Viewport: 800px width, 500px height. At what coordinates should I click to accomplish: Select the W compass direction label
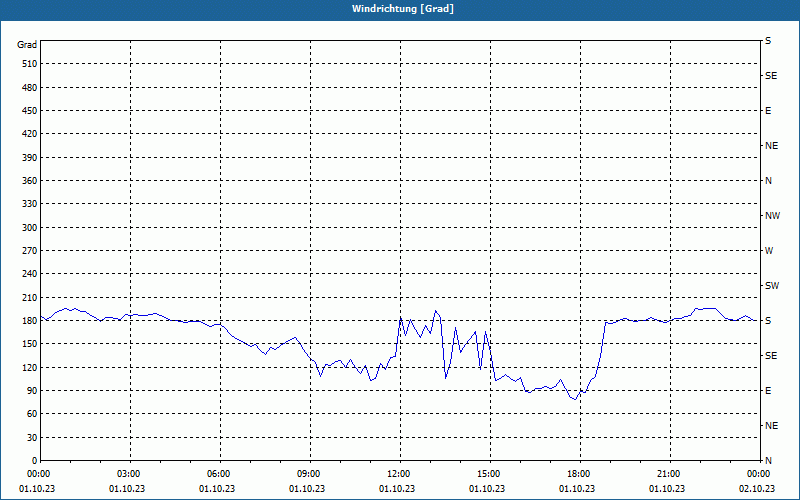[x=769, y=251]
